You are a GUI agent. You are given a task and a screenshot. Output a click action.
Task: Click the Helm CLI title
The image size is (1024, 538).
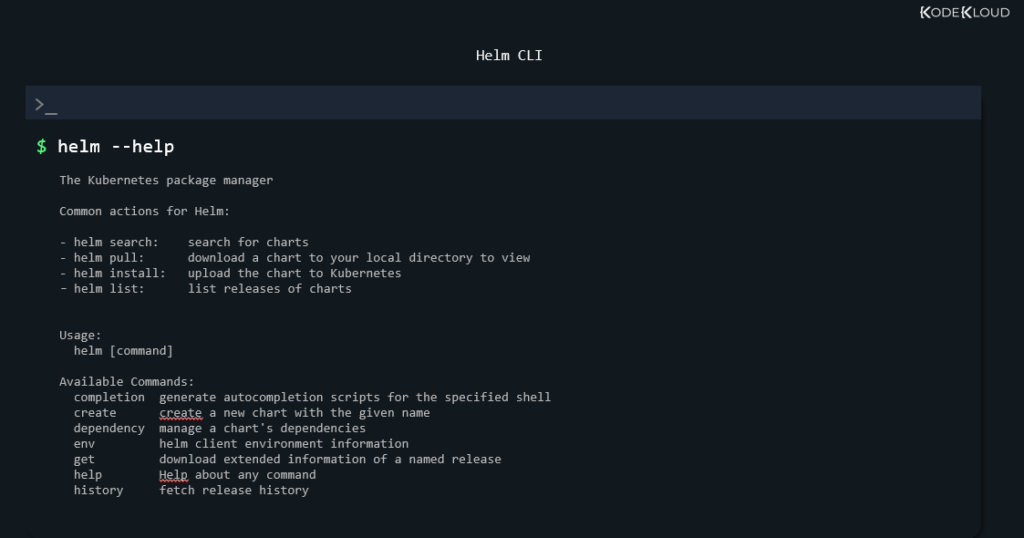[x=509, y=55]
